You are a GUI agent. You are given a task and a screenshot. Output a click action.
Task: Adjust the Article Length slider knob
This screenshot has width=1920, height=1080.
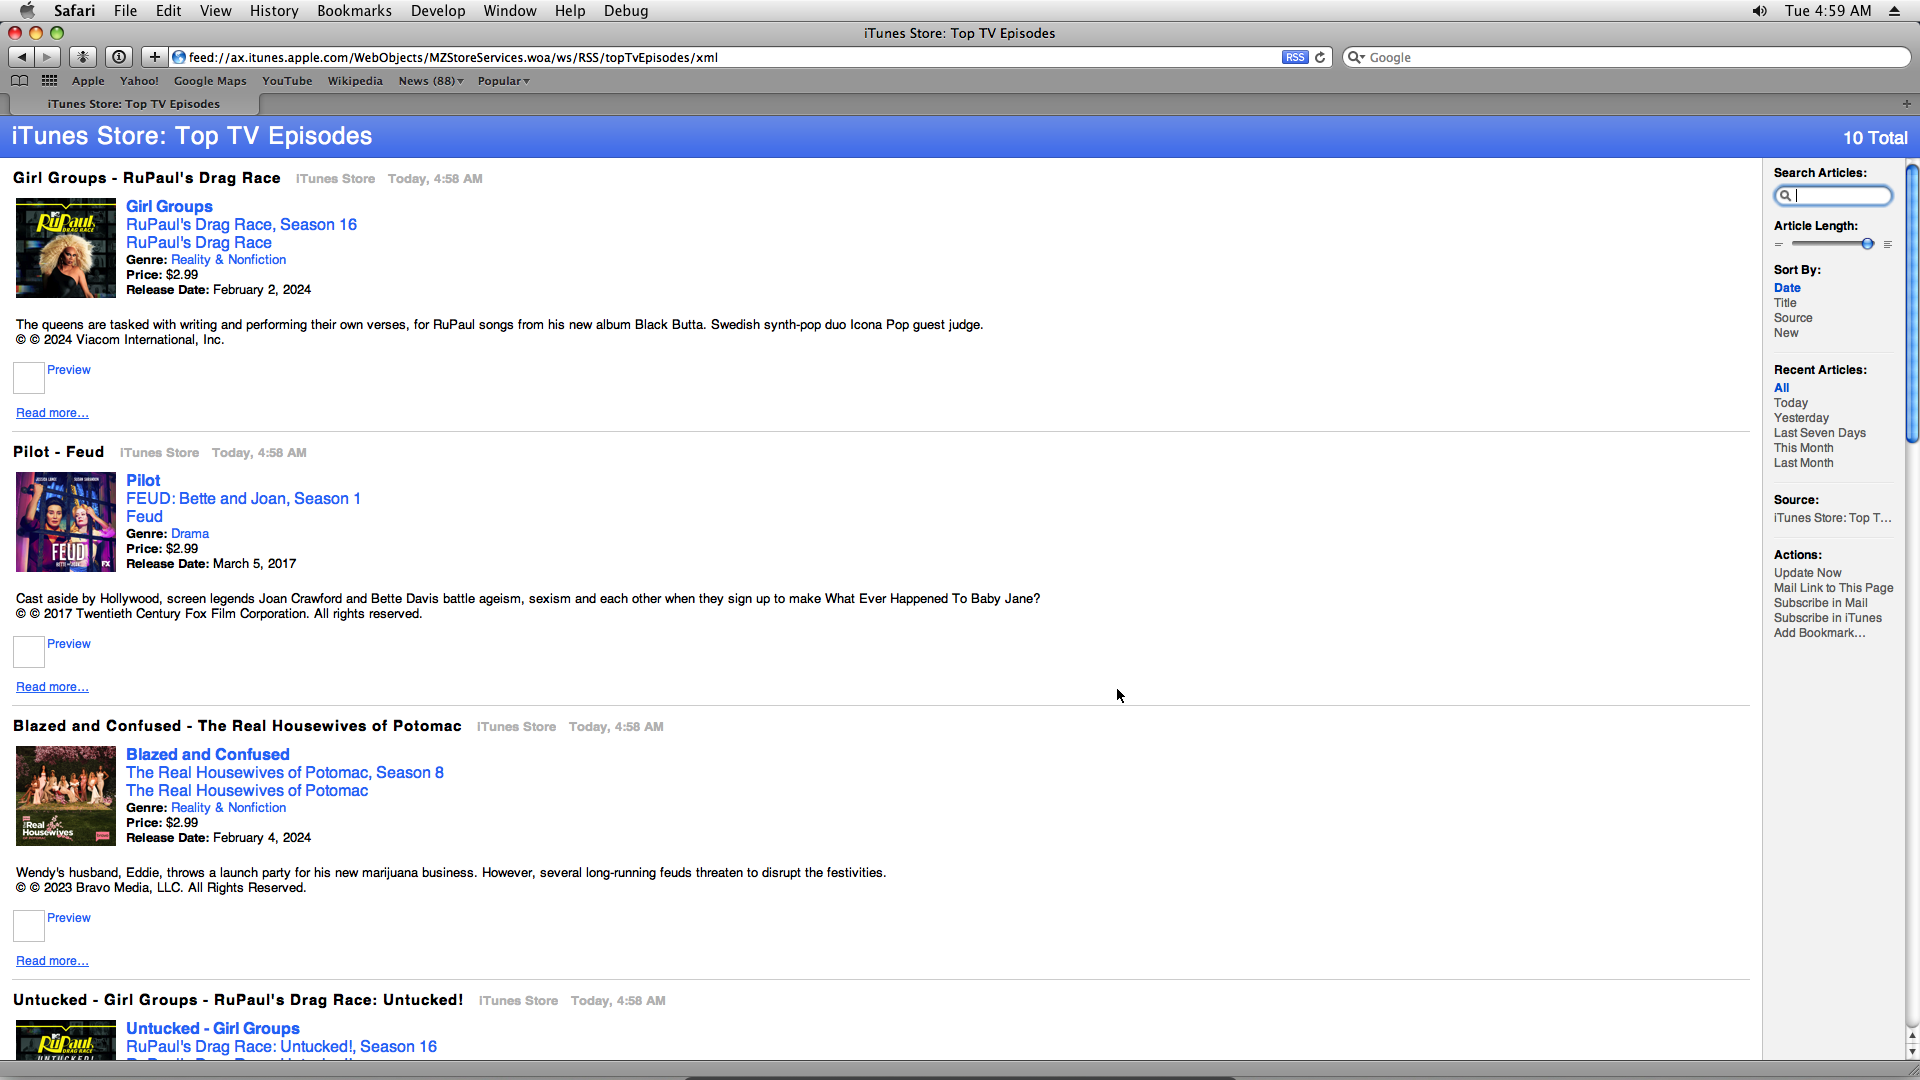click(x=1867, y=244)
